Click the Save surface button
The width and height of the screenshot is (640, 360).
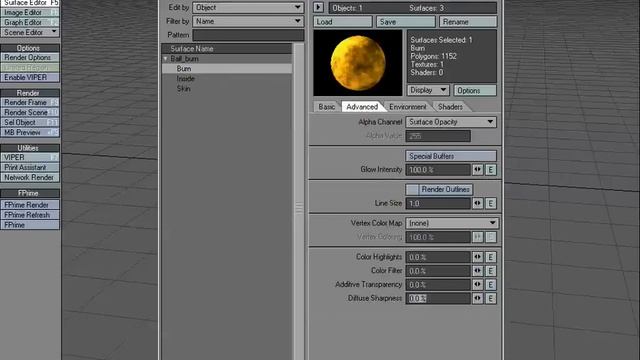pos(406,22)
